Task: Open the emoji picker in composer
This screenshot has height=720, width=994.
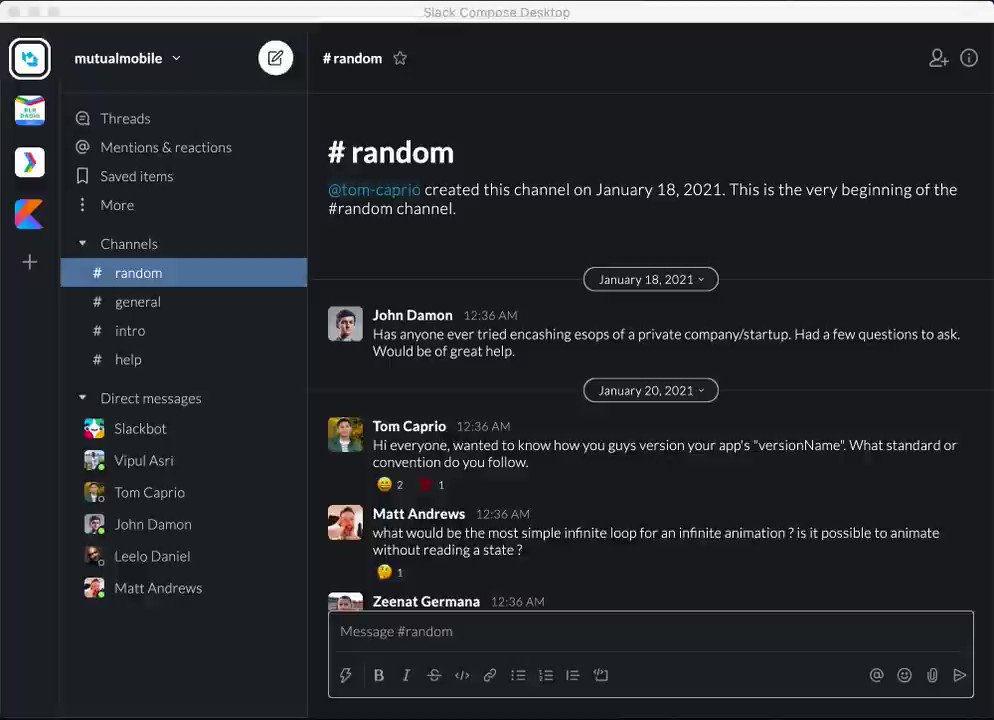Action: pyautogui.click(x=905, y=676)
